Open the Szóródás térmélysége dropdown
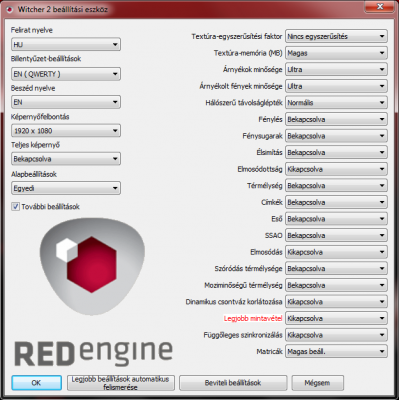The image size is (399, 400). pos(336,269)
